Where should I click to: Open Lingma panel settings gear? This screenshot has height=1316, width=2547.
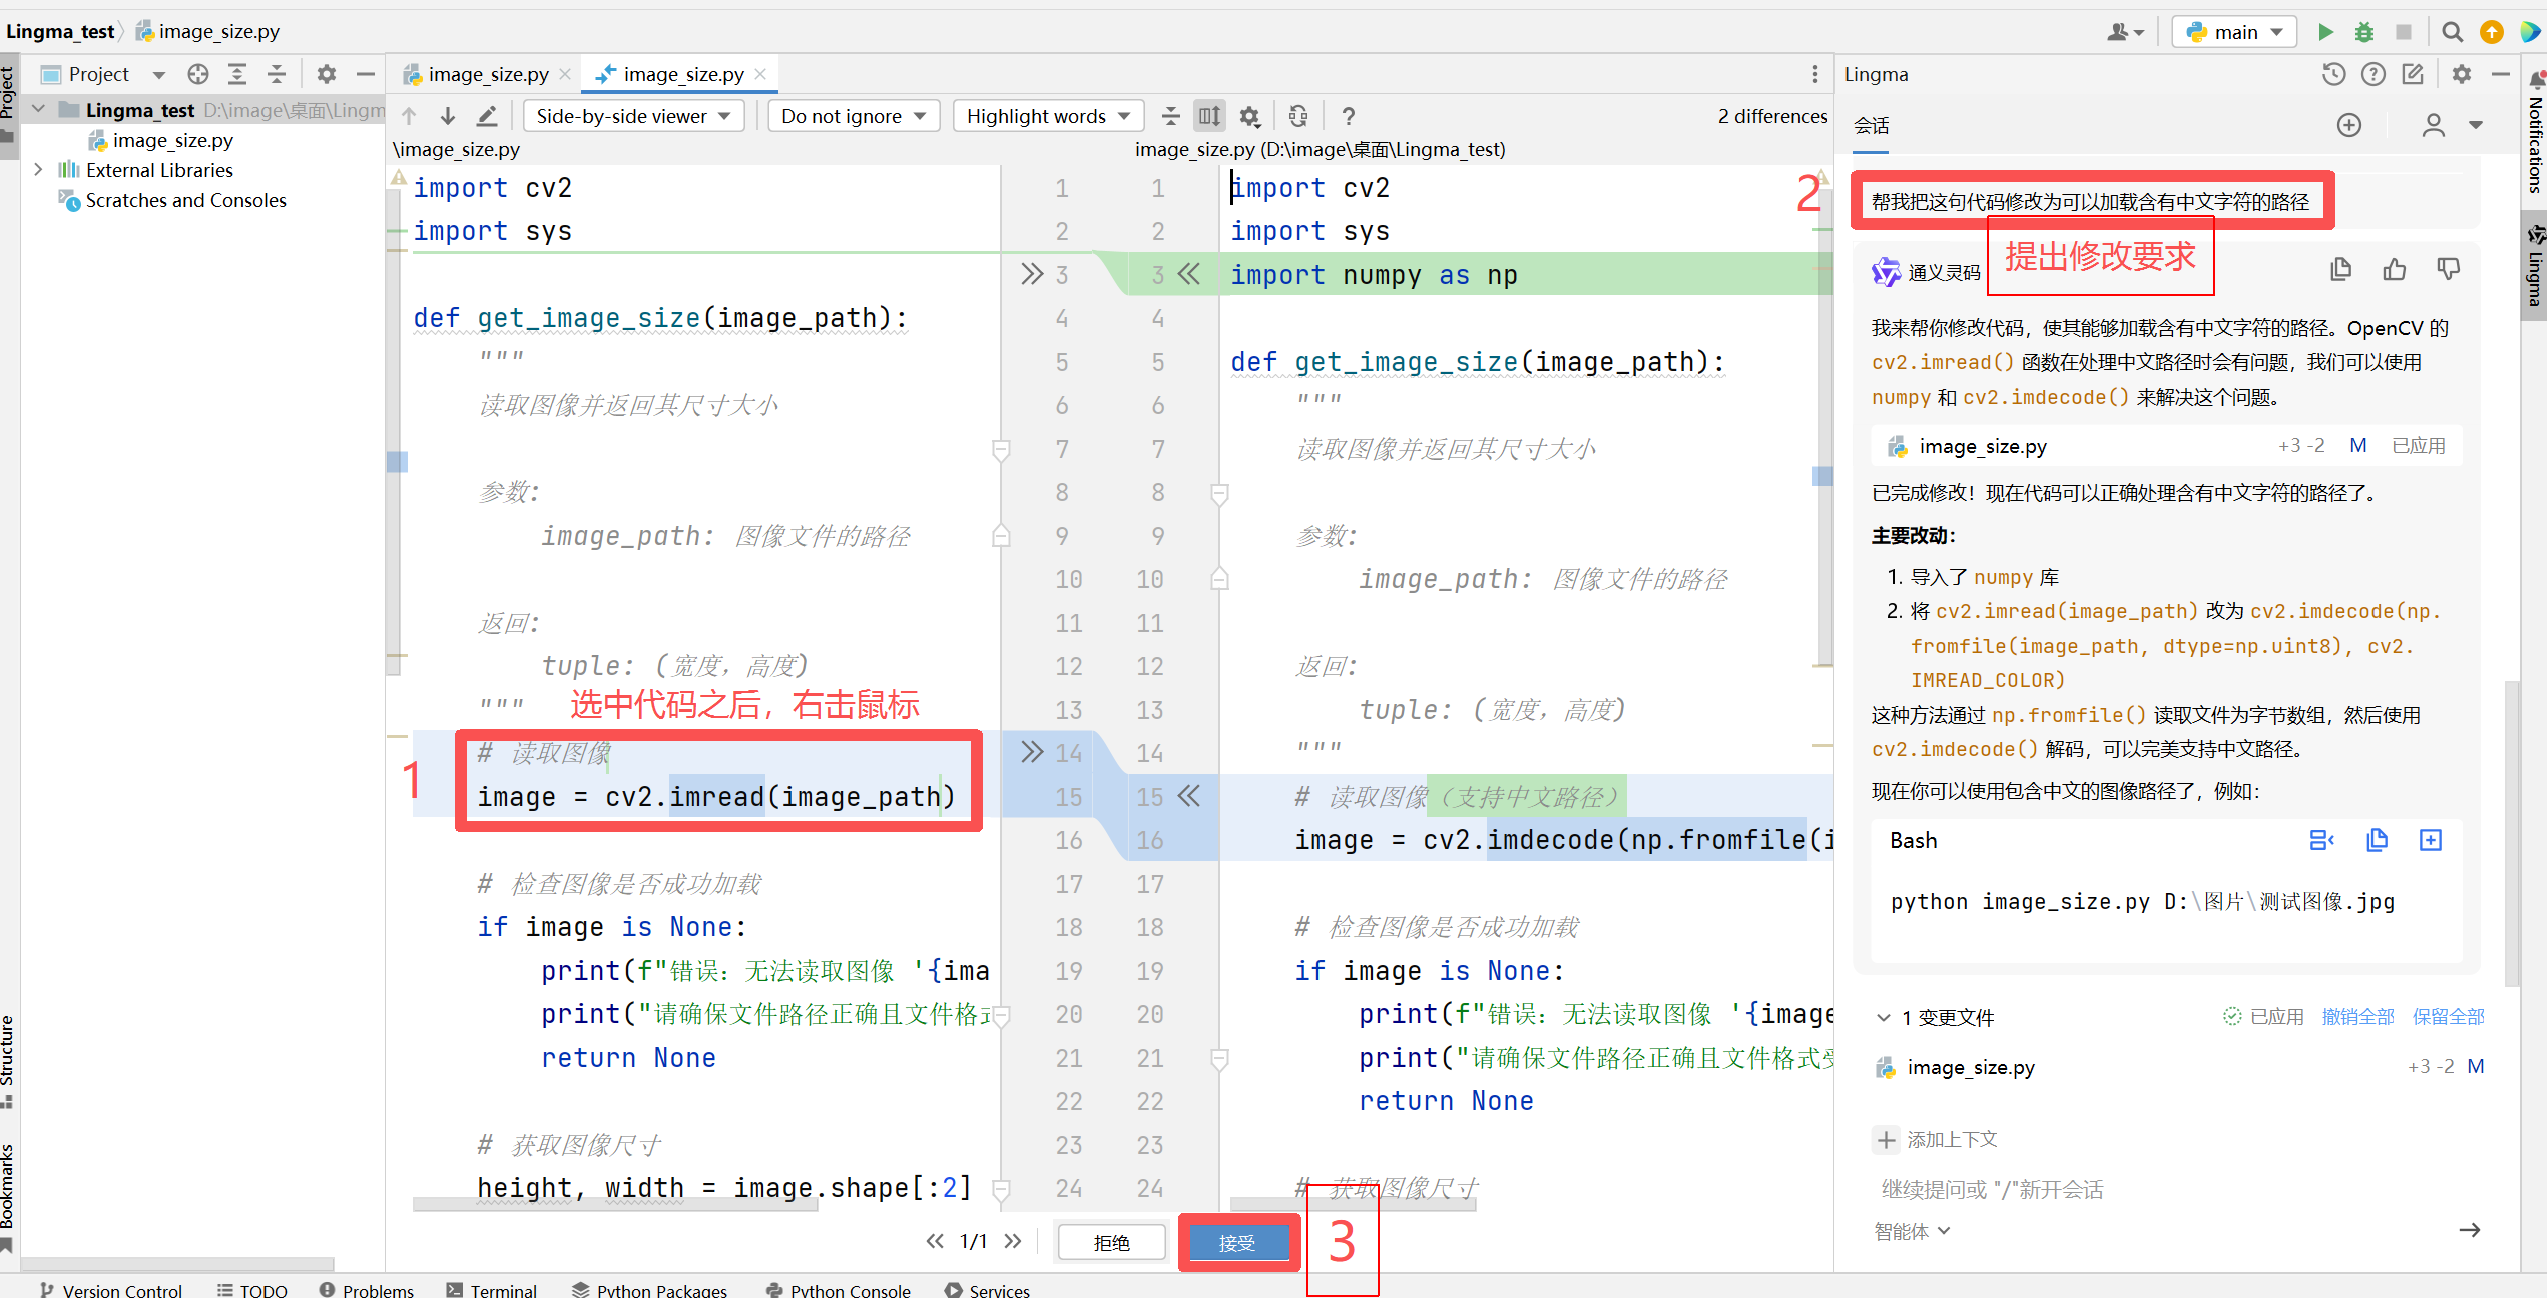(x=2462, y=74)
